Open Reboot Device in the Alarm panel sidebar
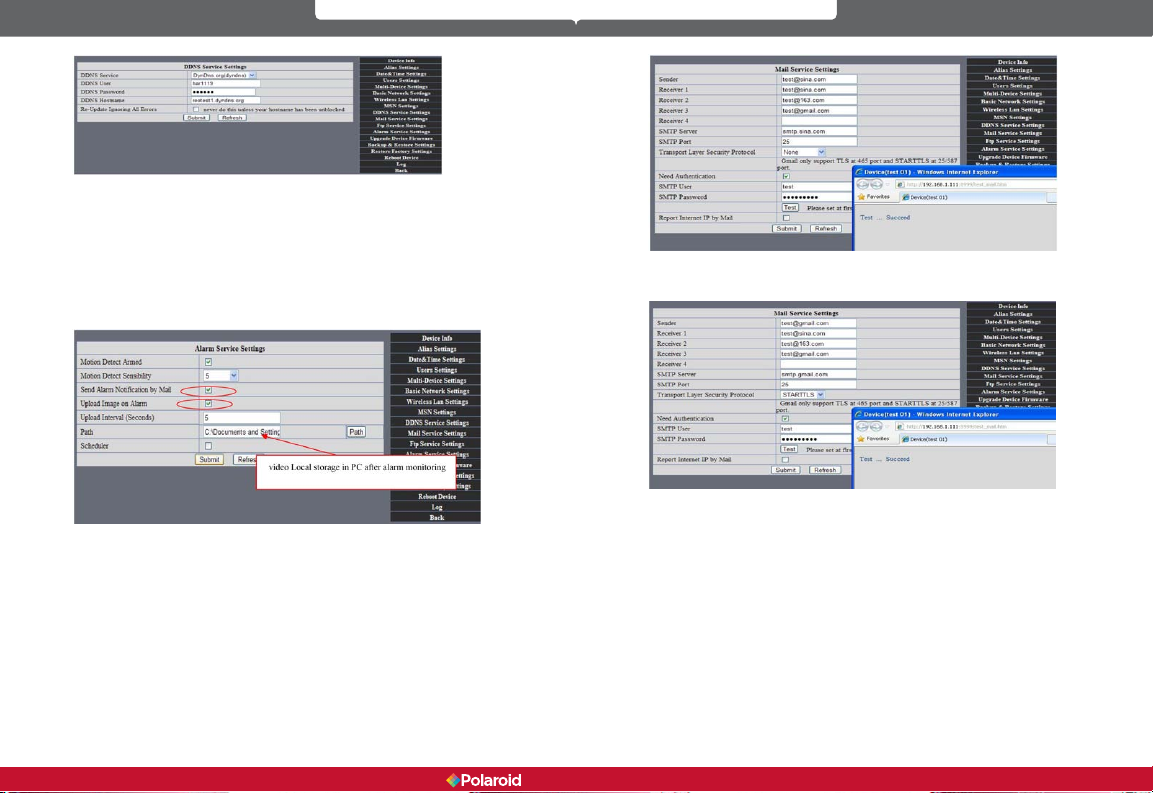The width and height of the screenshot is (1153, 793). pyautogui.click(x=437, y=497)
